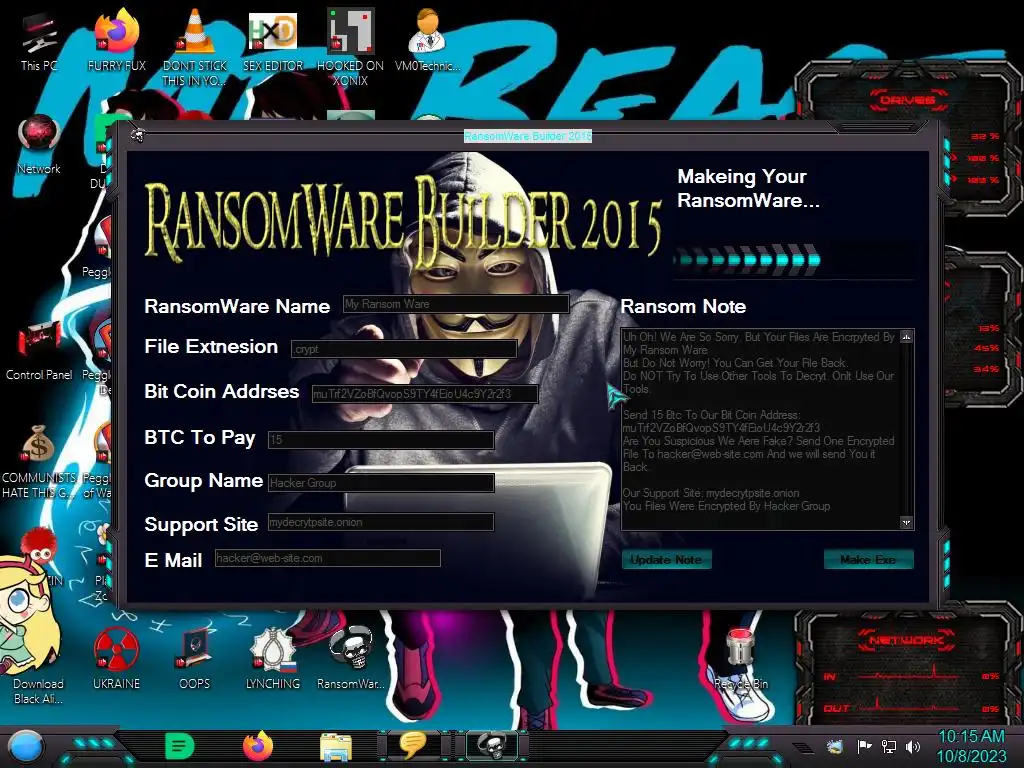This screenshot has height=768, width=1024.
Task: Open the RansomWar skull desktop shortcut
Action: click(x=350, y=658)
